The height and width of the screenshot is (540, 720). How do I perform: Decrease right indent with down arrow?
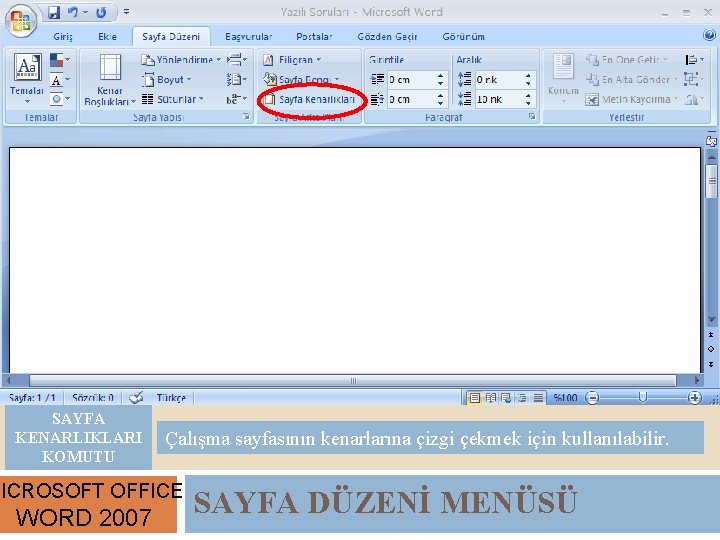pyautogui.click(x=440, y=104)
